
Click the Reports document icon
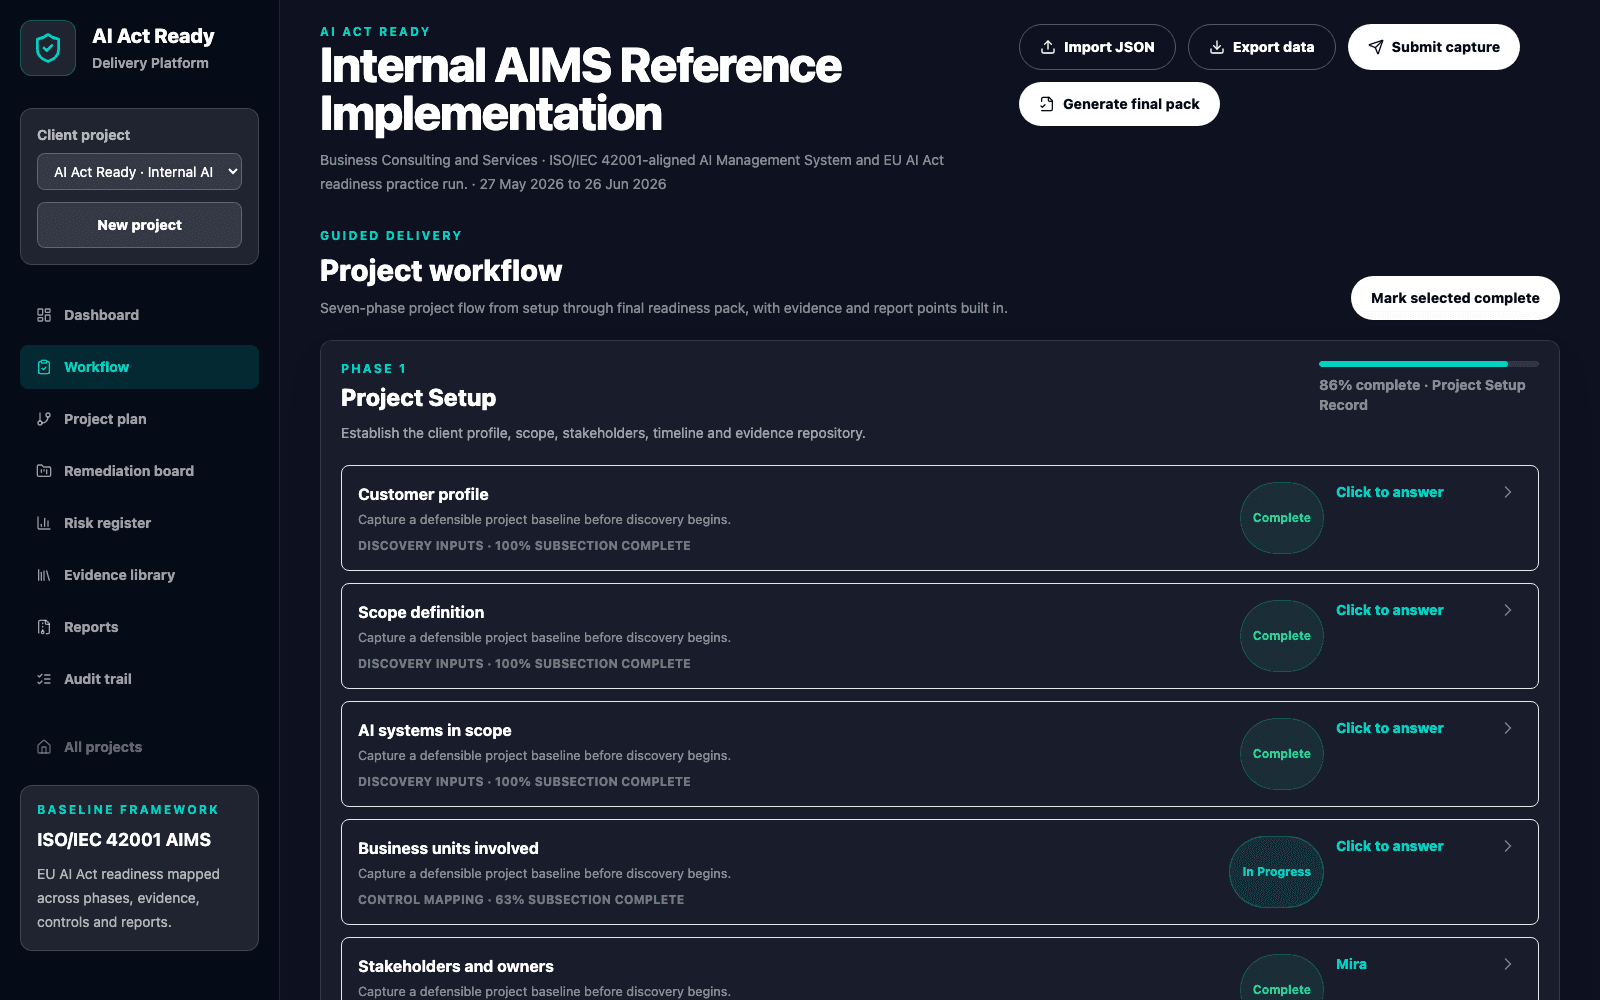point(44,627)
